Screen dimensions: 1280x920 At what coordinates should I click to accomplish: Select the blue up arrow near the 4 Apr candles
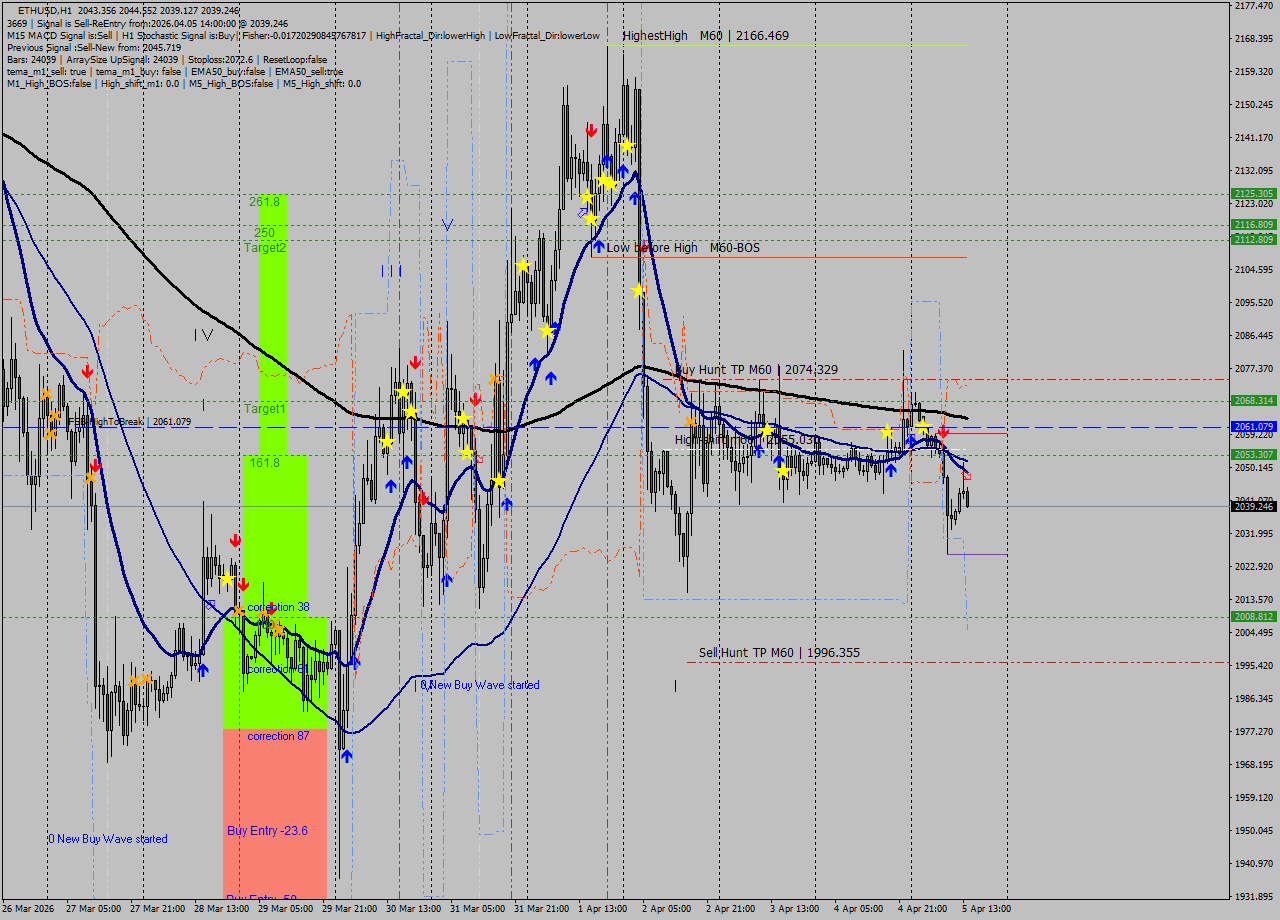click(890, 468)
